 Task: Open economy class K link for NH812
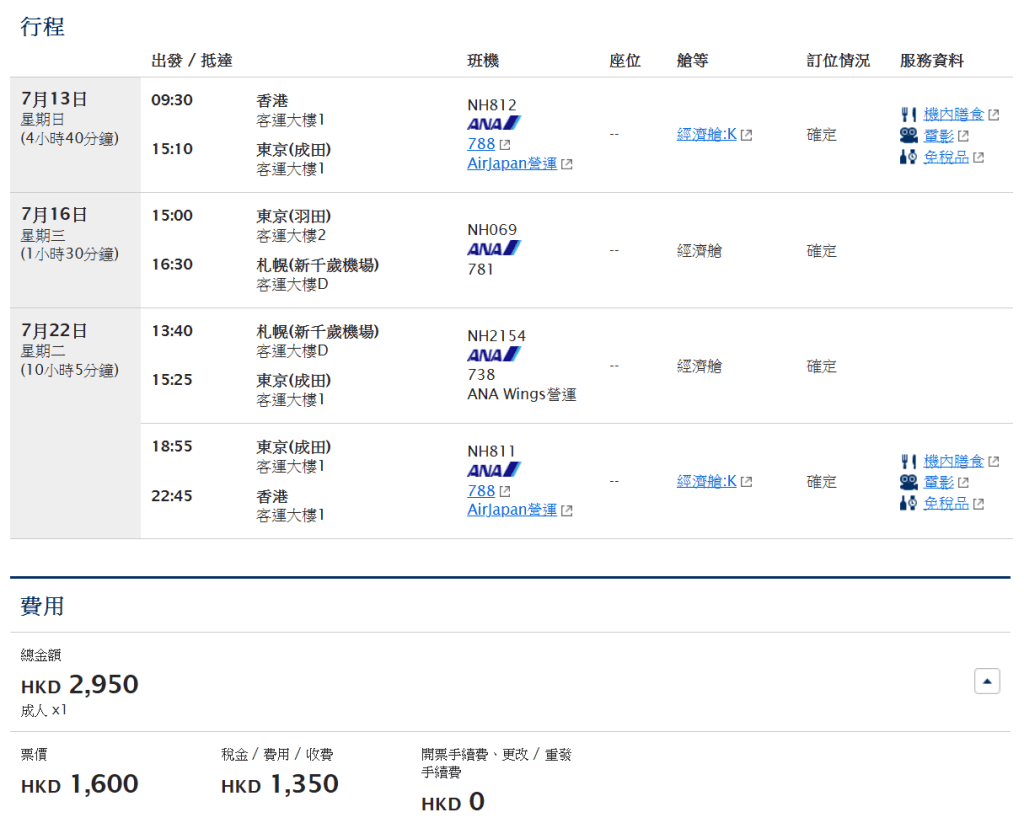(x=706, y=134)
